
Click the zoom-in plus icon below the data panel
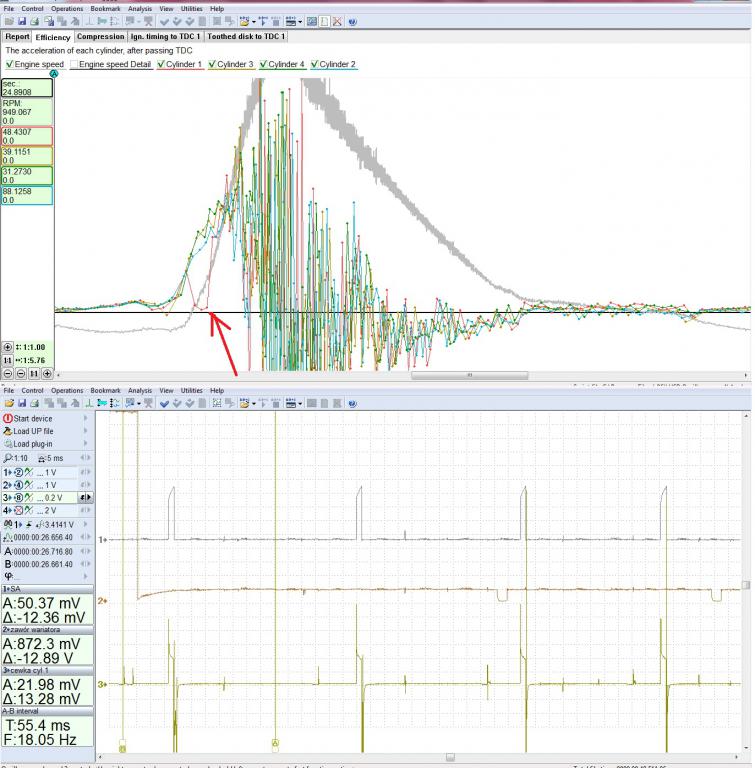(x=8, y=346)
